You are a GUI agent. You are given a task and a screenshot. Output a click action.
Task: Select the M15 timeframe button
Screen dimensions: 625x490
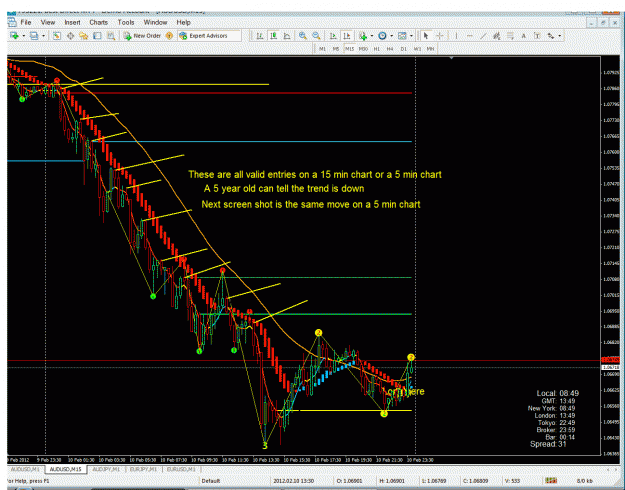(x=350, y=49)
